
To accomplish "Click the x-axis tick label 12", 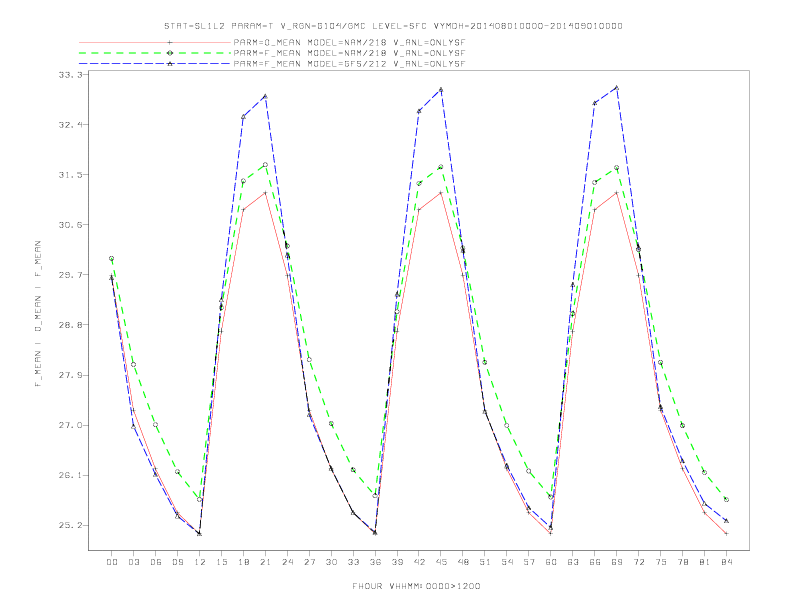I will 200,562.
